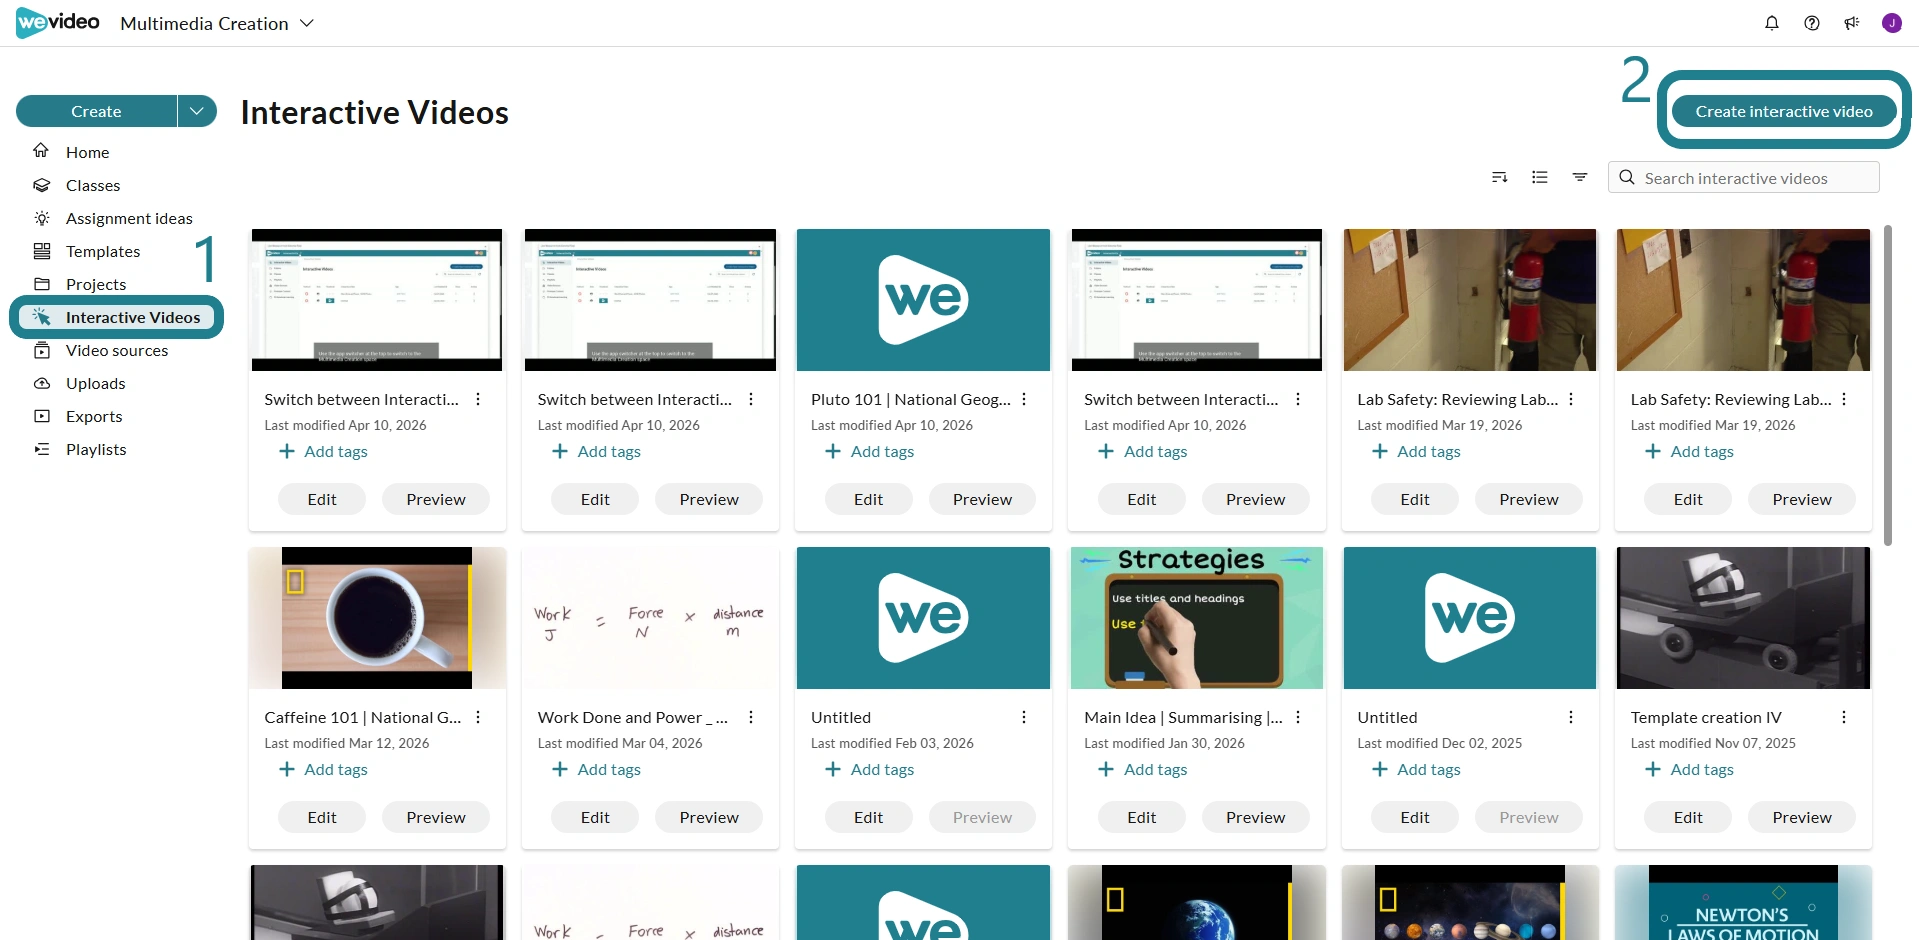The image size is (1919, 940).
Task: Open more options for Template creation IV
Action: pos(1844,717)
